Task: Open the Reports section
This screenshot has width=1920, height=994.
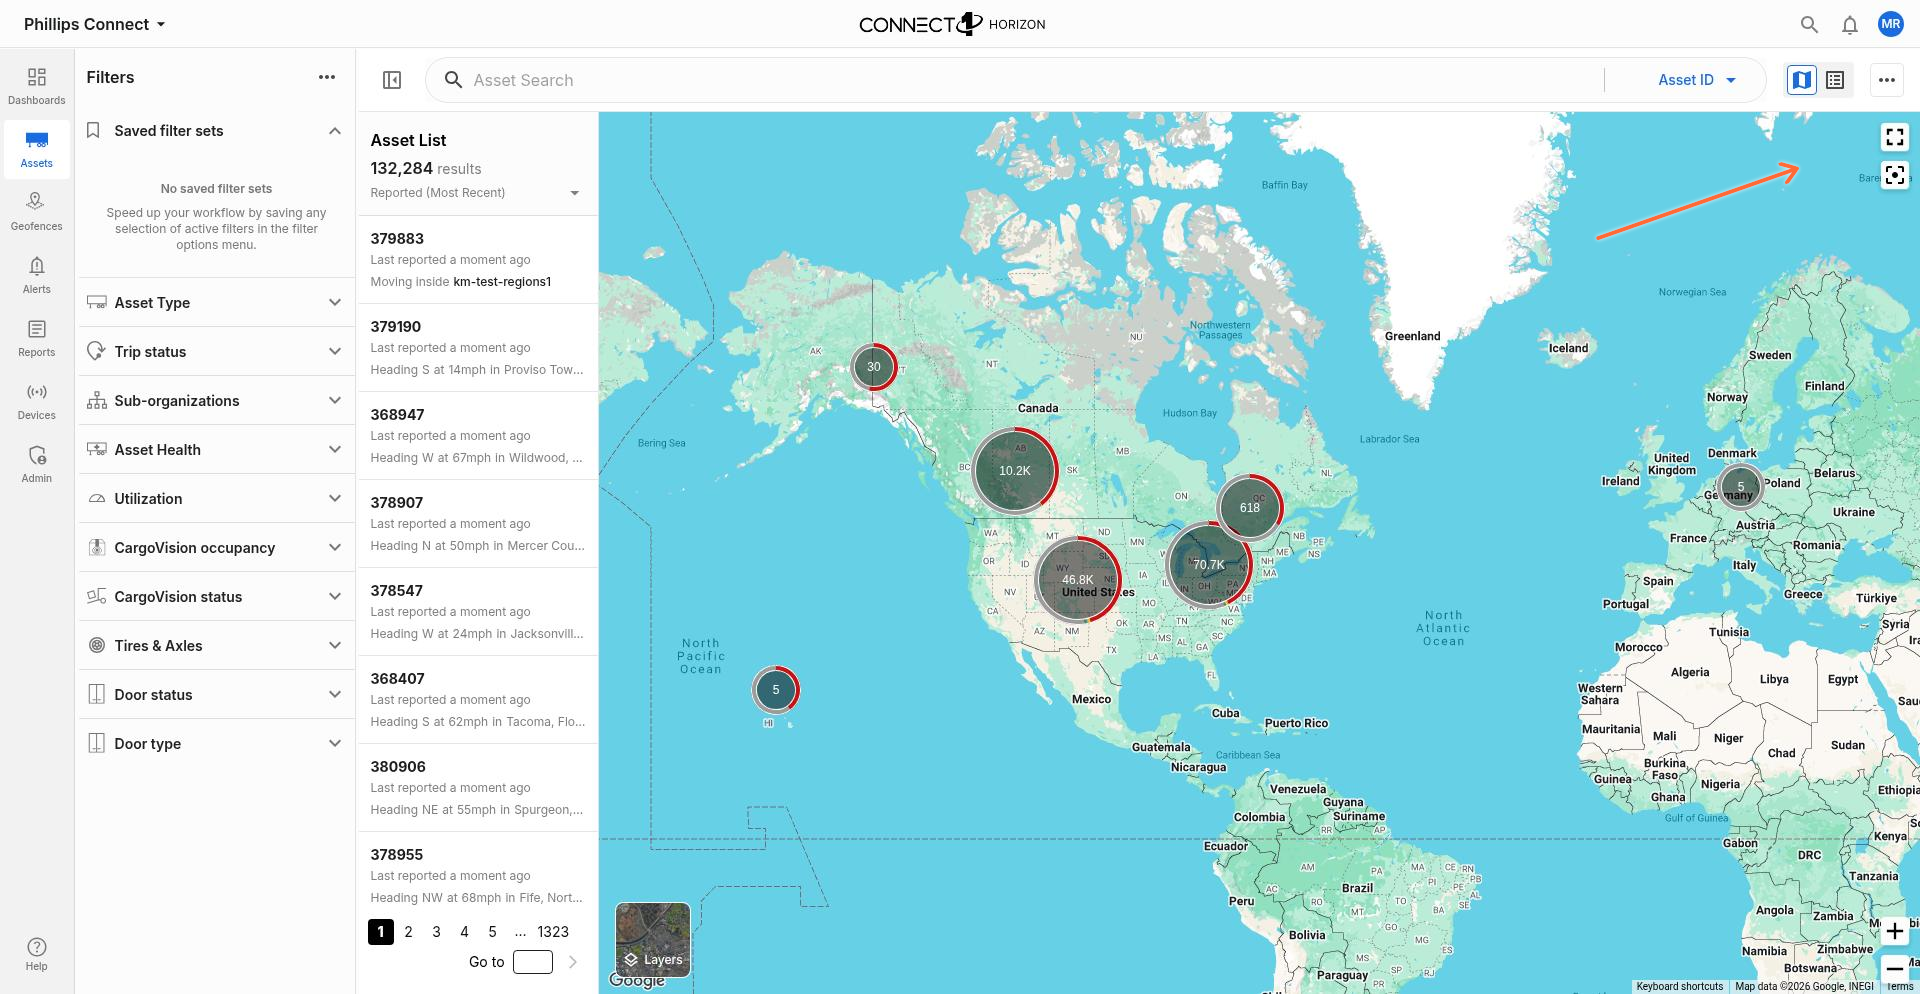Action: (37, 338)
